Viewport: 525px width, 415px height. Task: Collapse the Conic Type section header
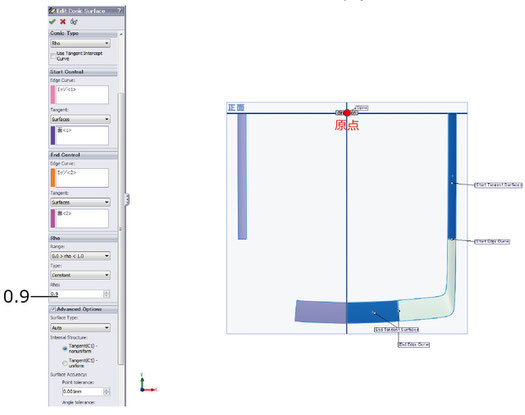pos(83,33)
